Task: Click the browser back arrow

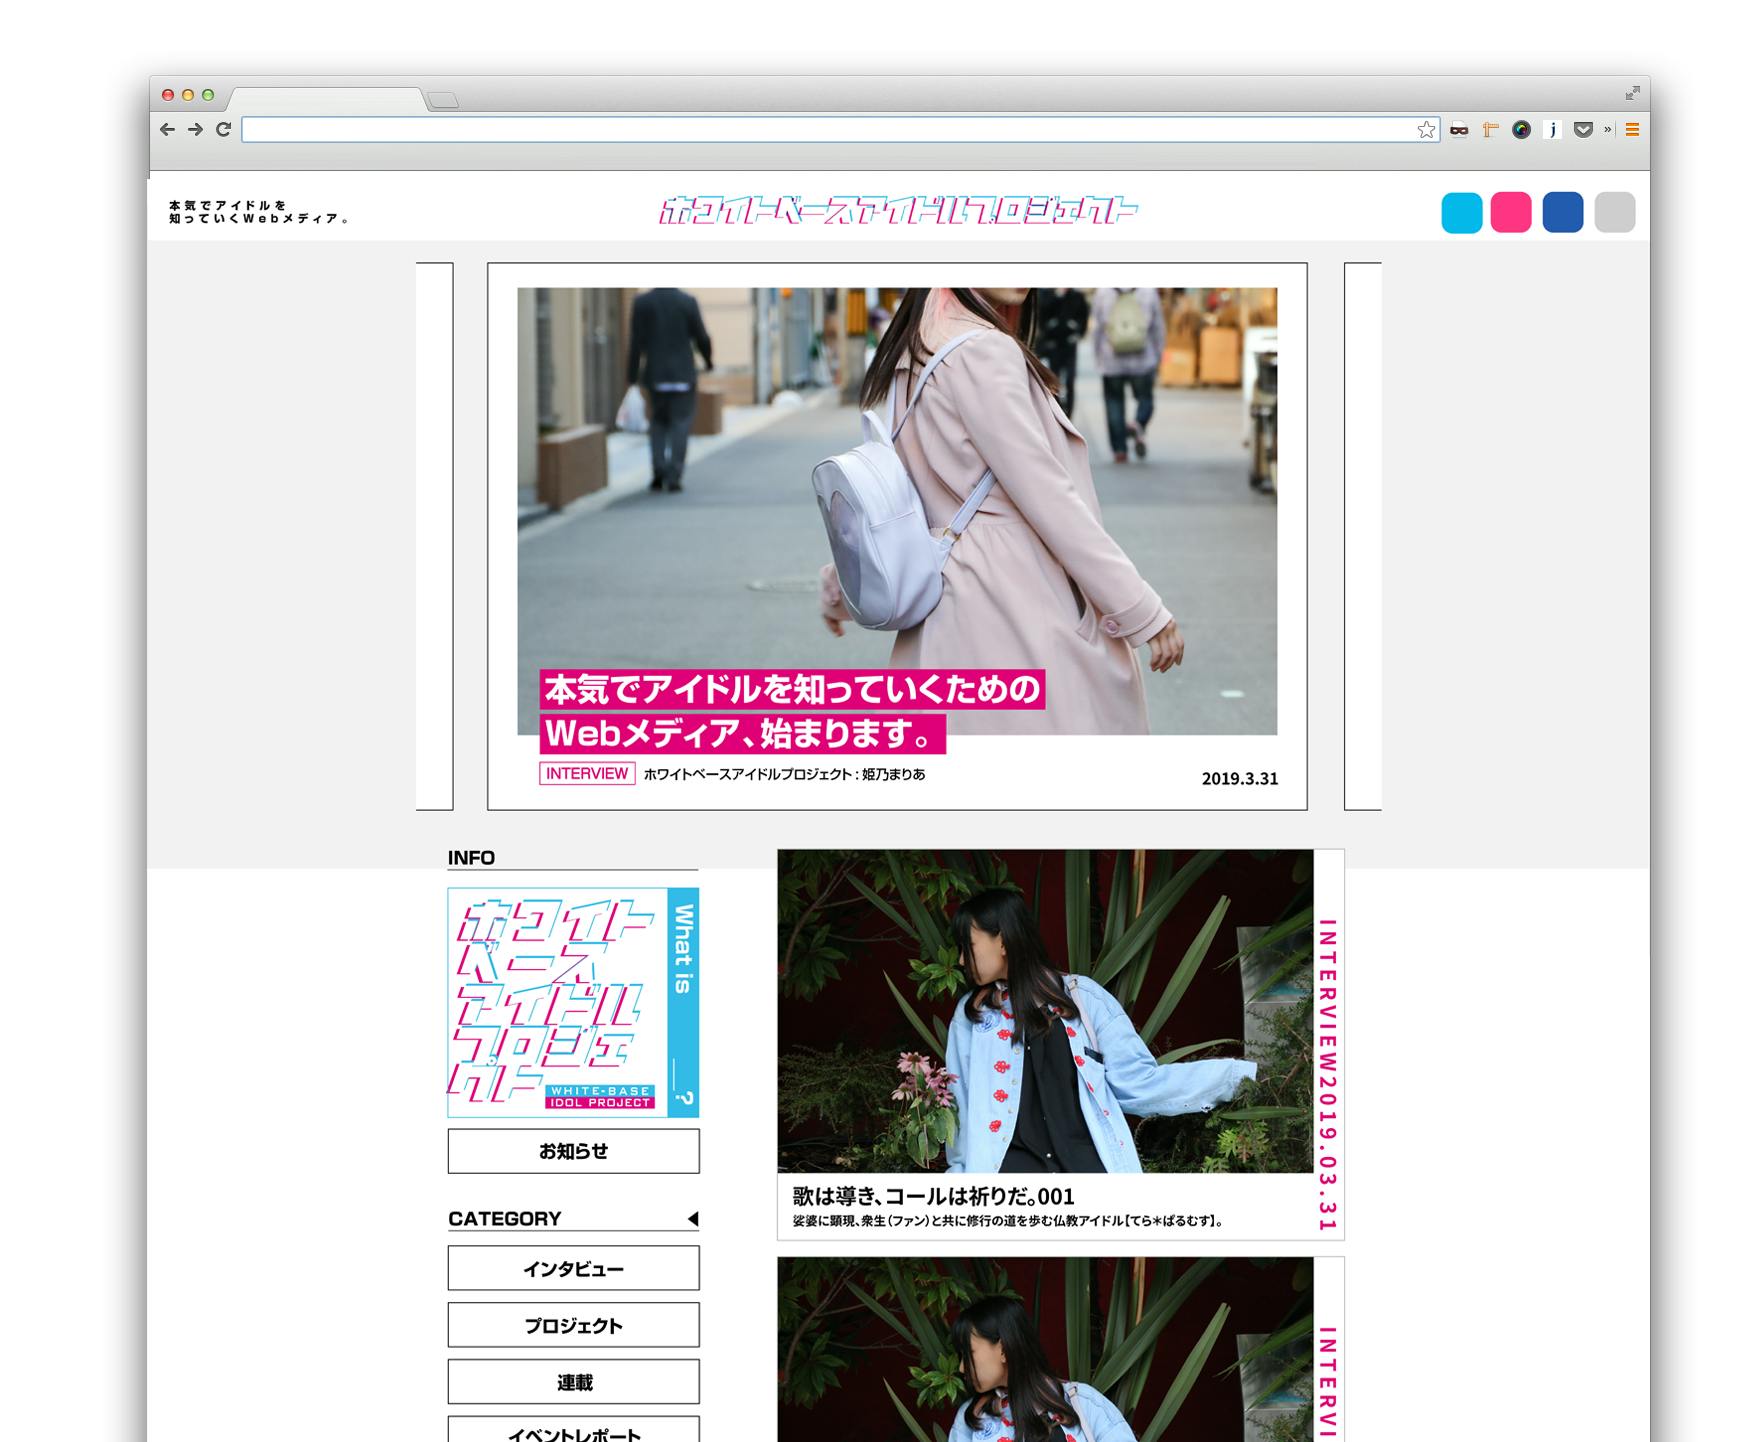Action: tap(167, 129)
